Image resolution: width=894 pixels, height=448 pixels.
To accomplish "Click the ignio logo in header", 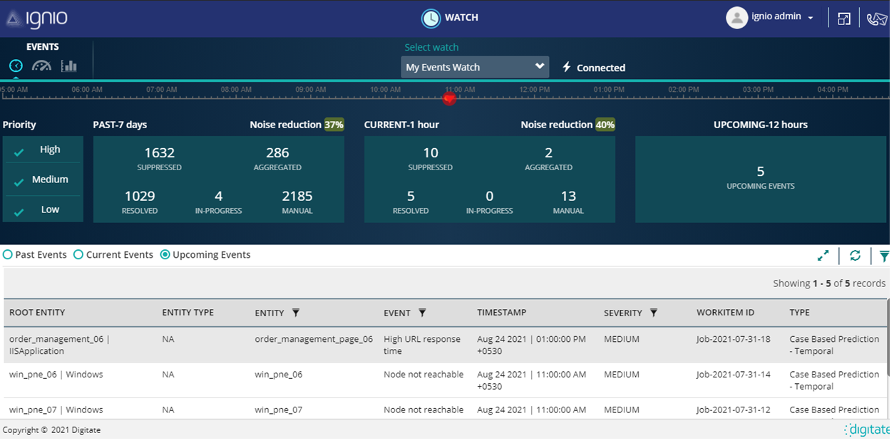I will 47,18.
